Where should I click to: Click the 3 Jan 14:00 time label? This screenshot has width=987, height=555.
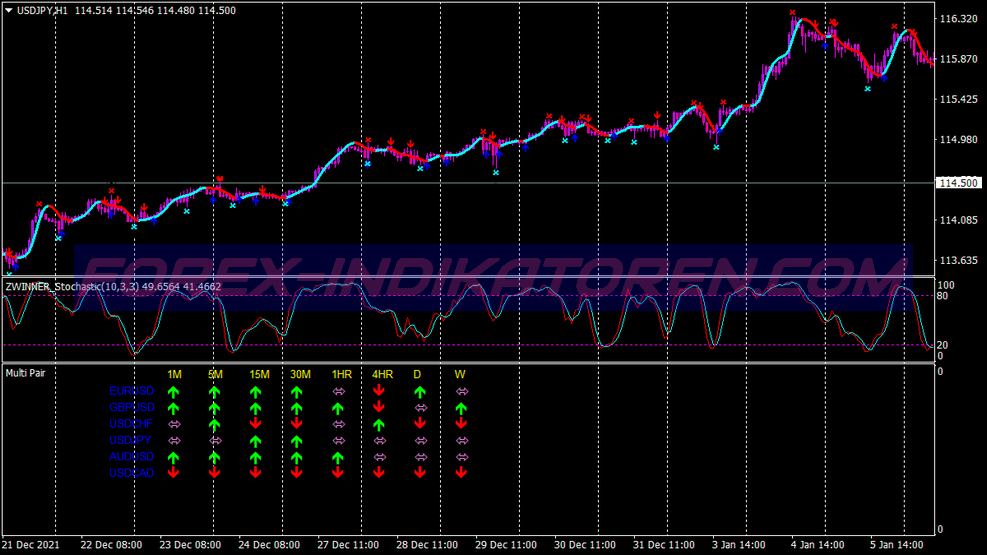click(x=738, y=545)
